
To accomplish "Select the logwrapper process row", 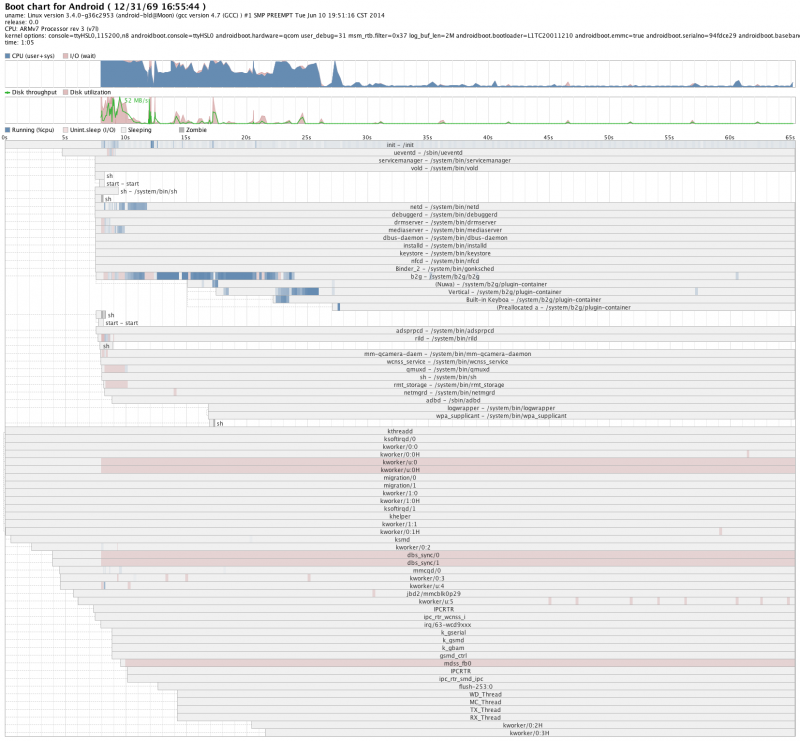I will (502, 408).
